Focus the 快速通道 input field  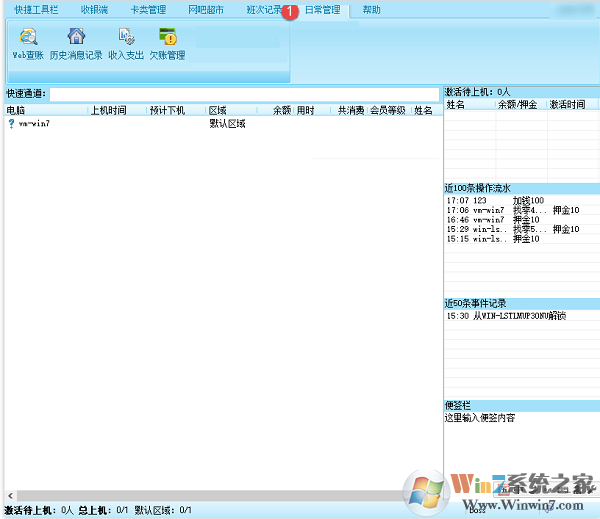[x=244, y=94]
